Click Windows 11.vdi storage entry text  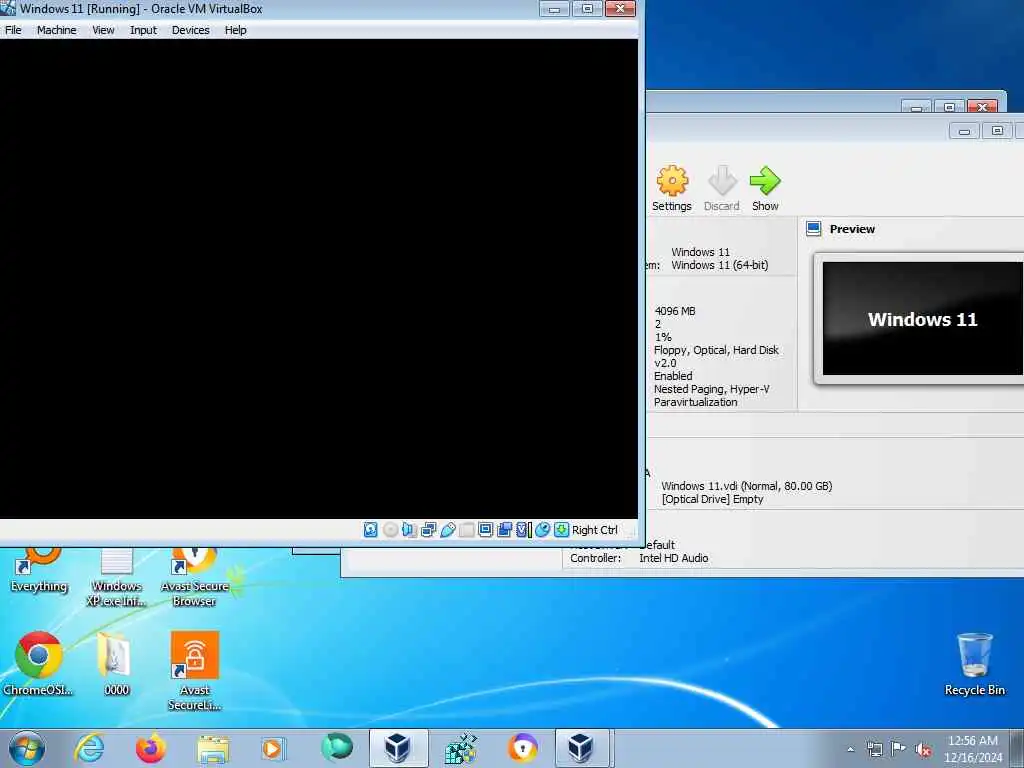coord(746,486)
